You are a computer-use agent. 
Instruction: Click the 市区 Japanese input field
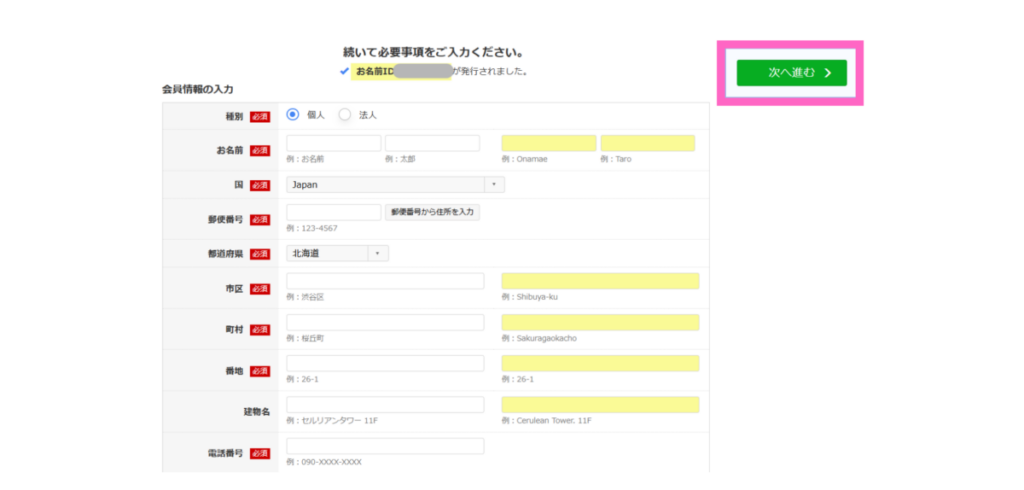click(x=385, y=281)
